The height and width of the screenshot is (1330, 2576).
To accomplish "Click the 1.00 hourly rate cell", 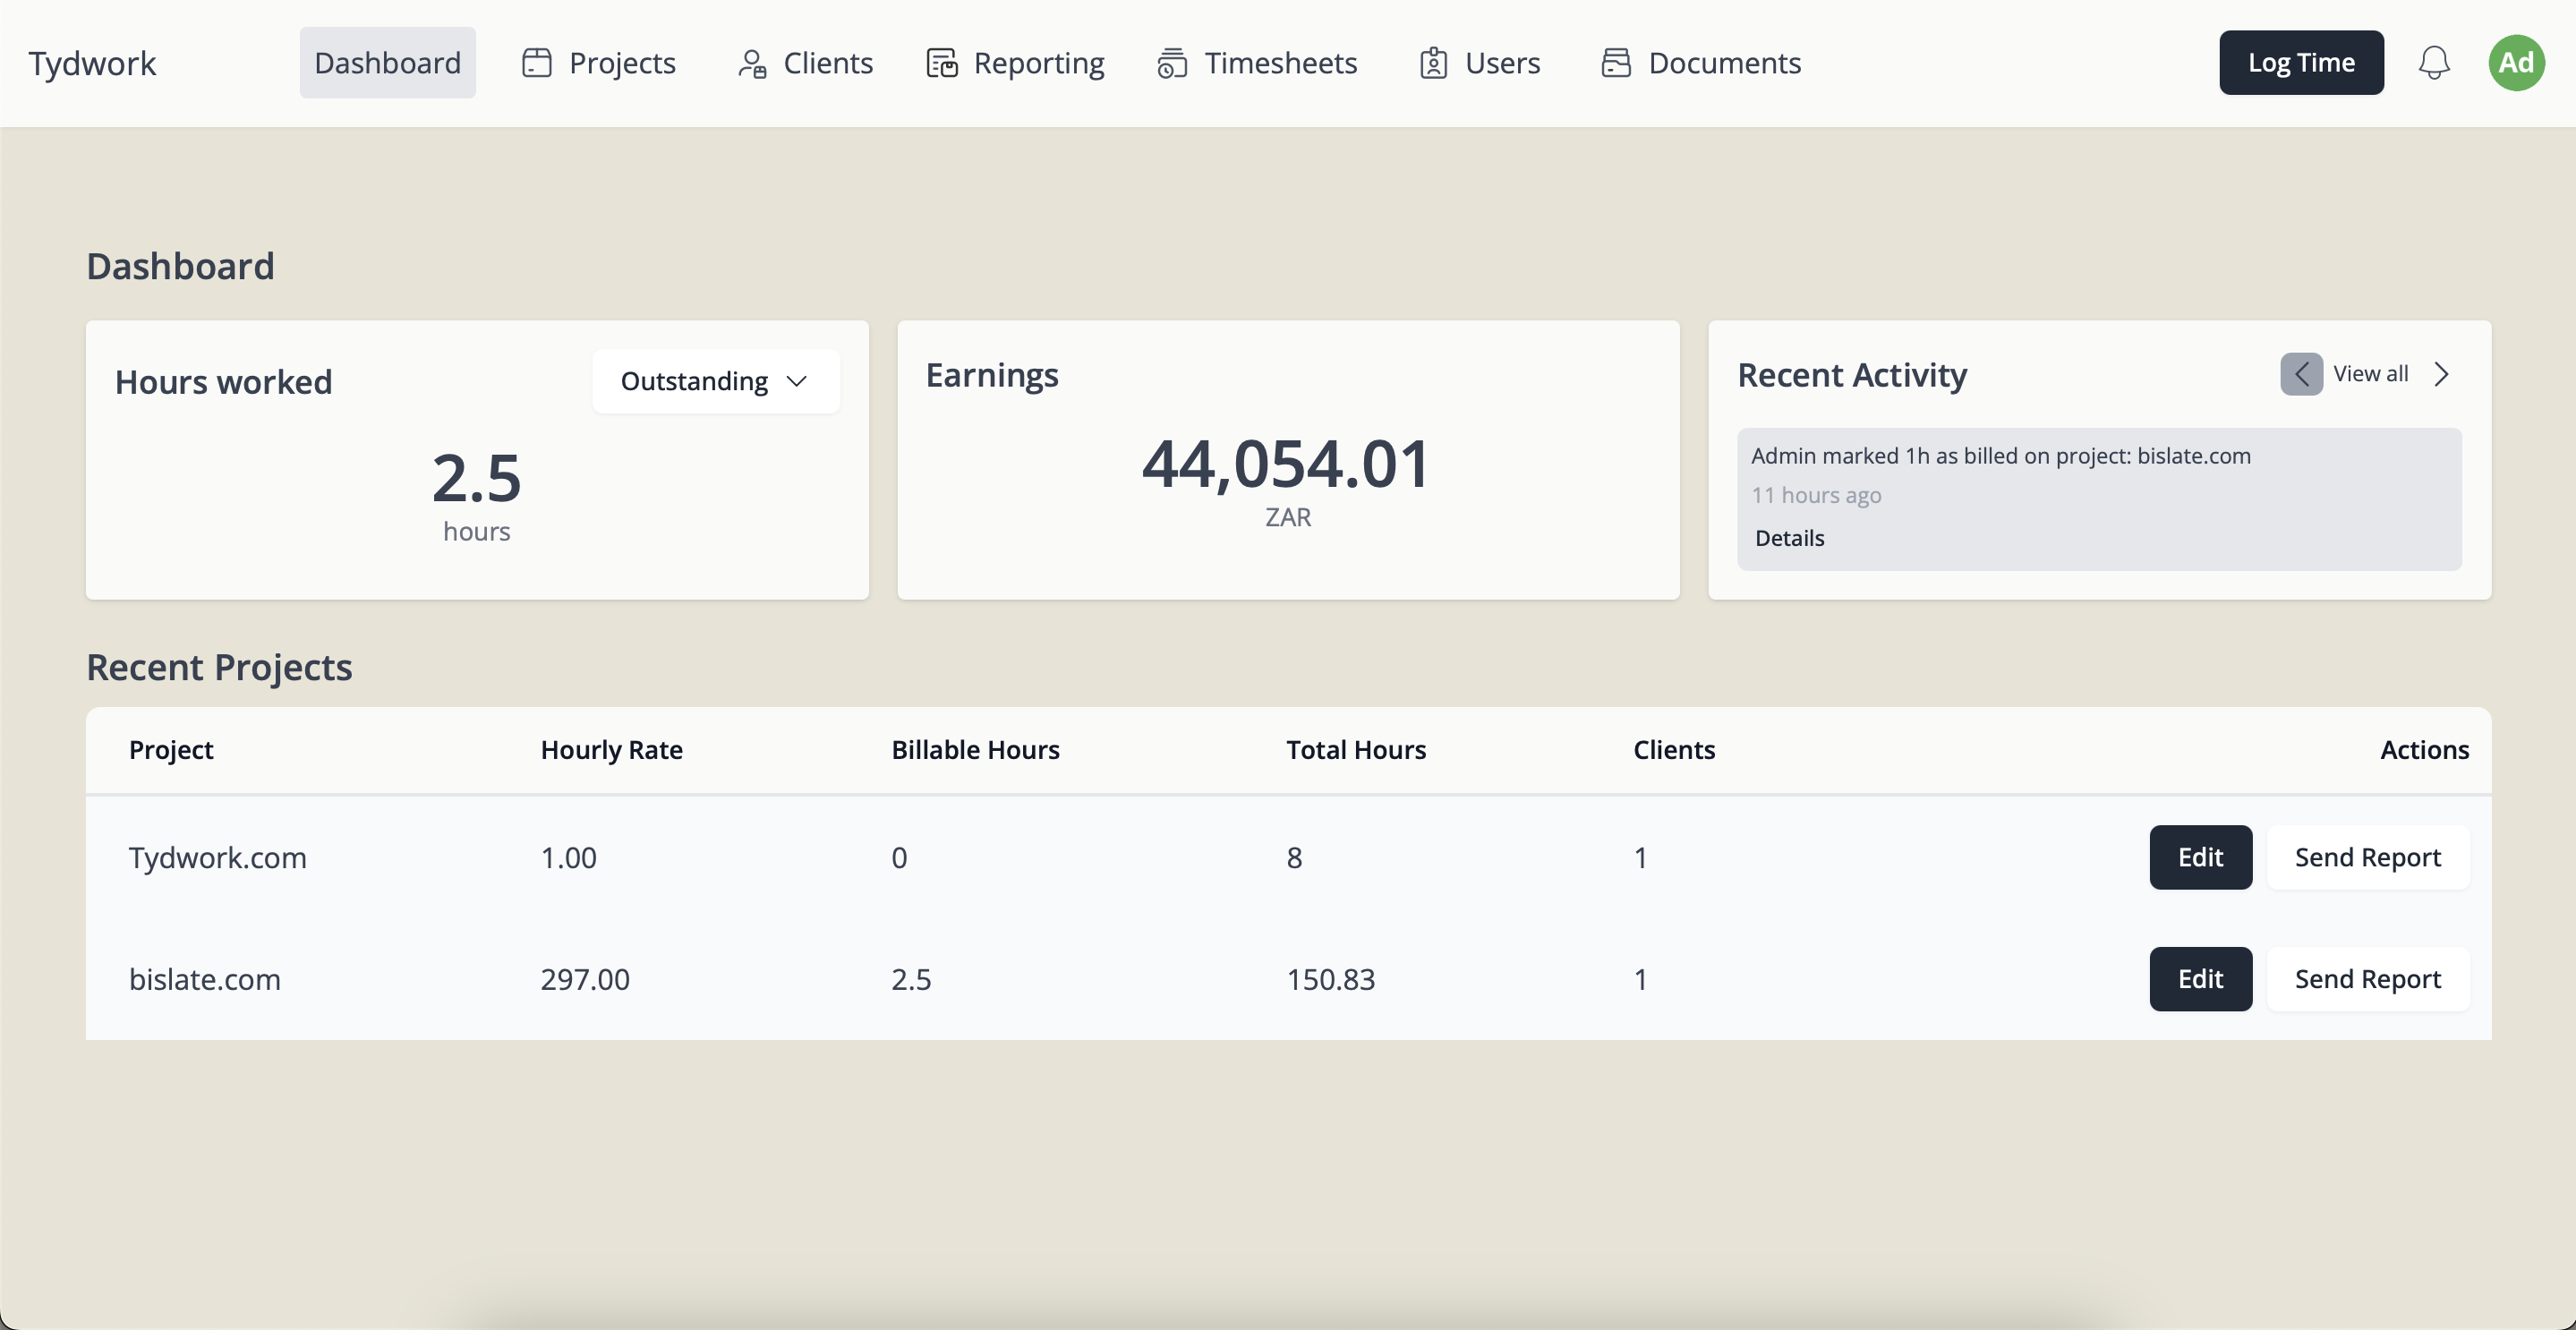I will coord(568,857).
